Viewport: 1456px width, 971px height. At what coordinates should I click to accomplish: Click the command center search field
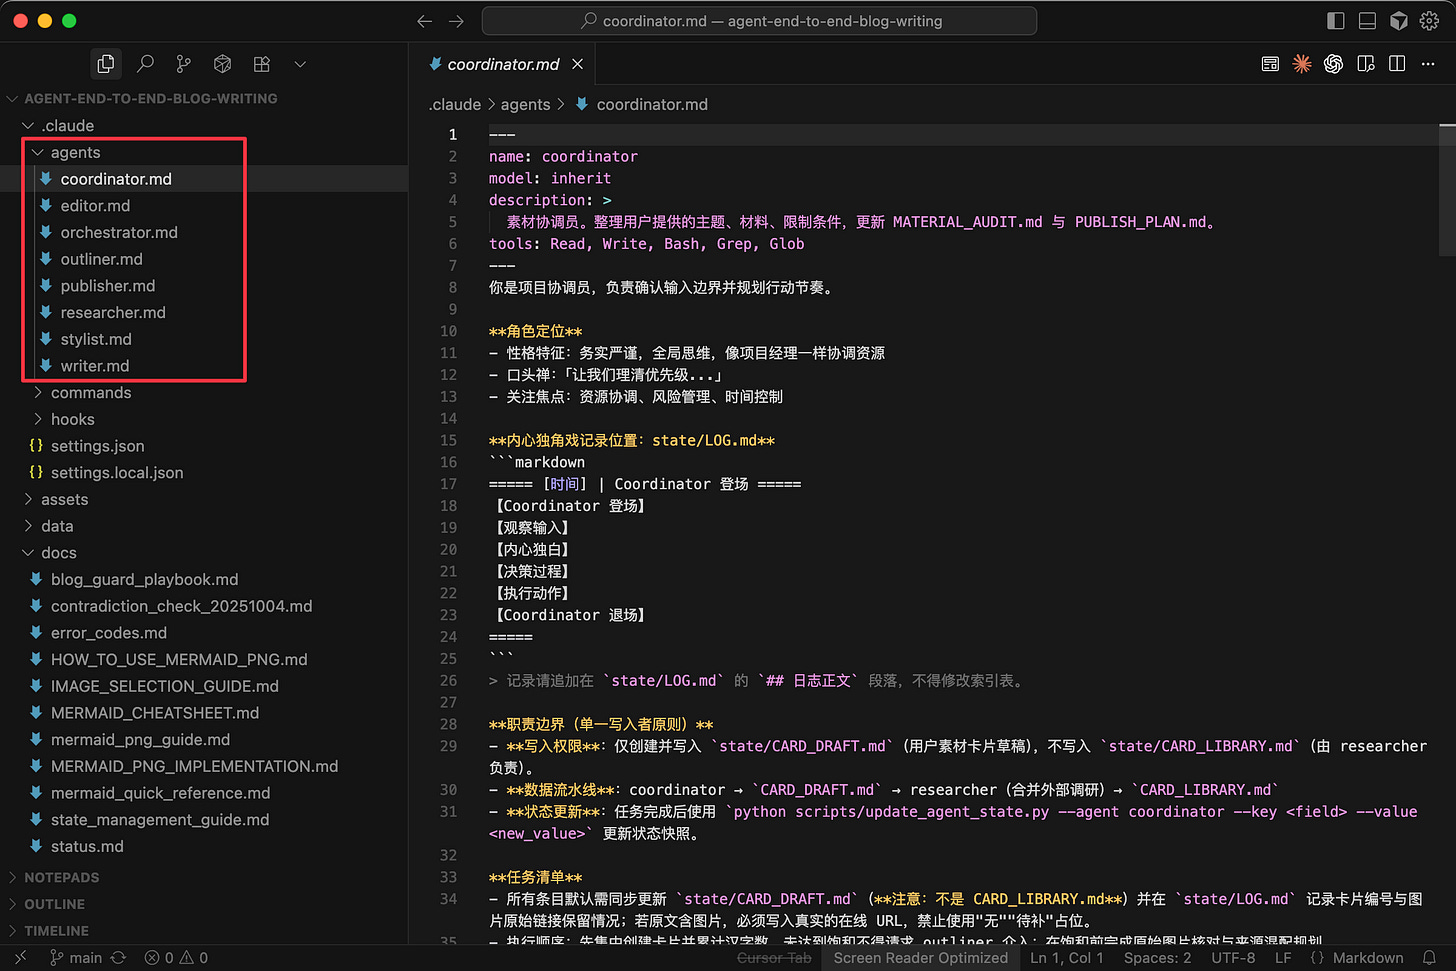[x=759, y=21]
